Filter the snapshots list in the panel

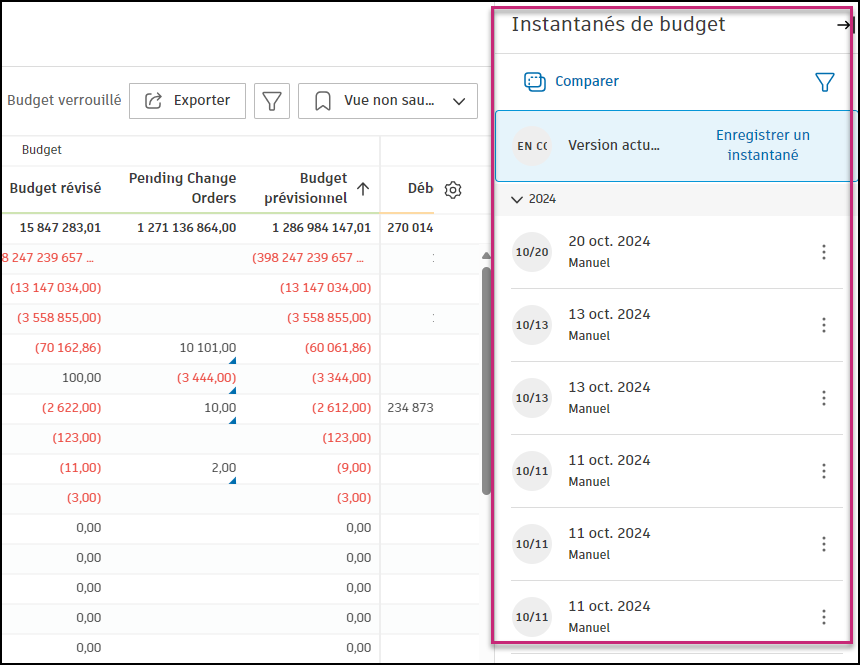(824, 81)
